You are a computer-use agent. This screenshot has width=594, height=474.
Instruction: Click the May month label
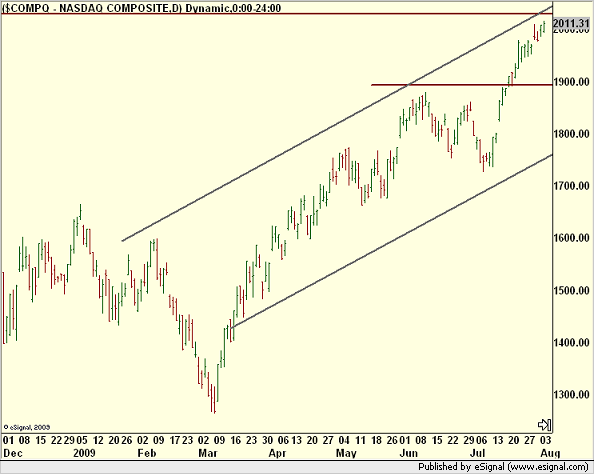coord(346,453)
